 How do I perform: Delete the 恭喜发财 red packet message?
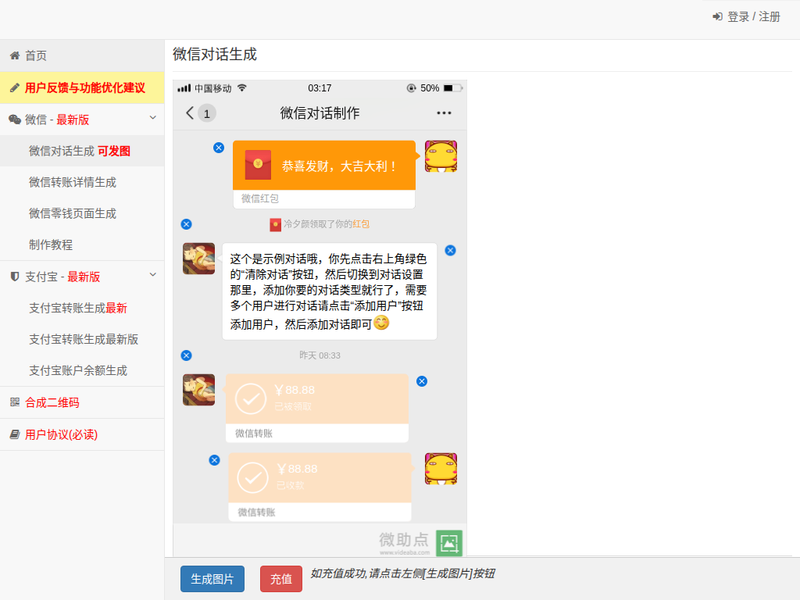pos(218,147)
